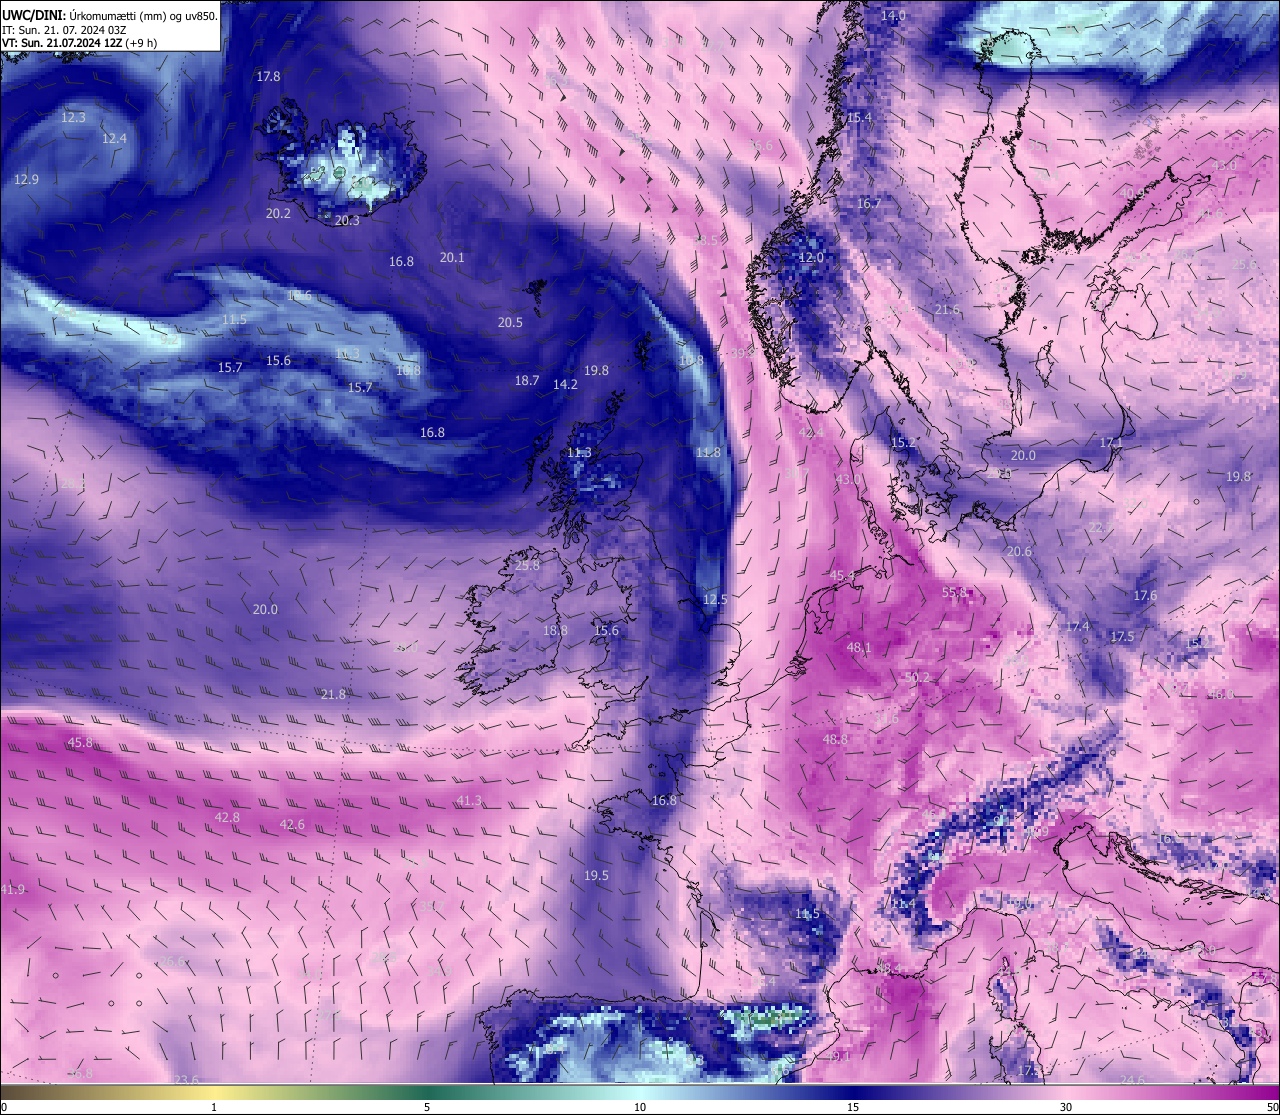Click the '48.8' value label
This screenshot has width=1280, height=1115.
pyautogui.click(x=835, y=739)
